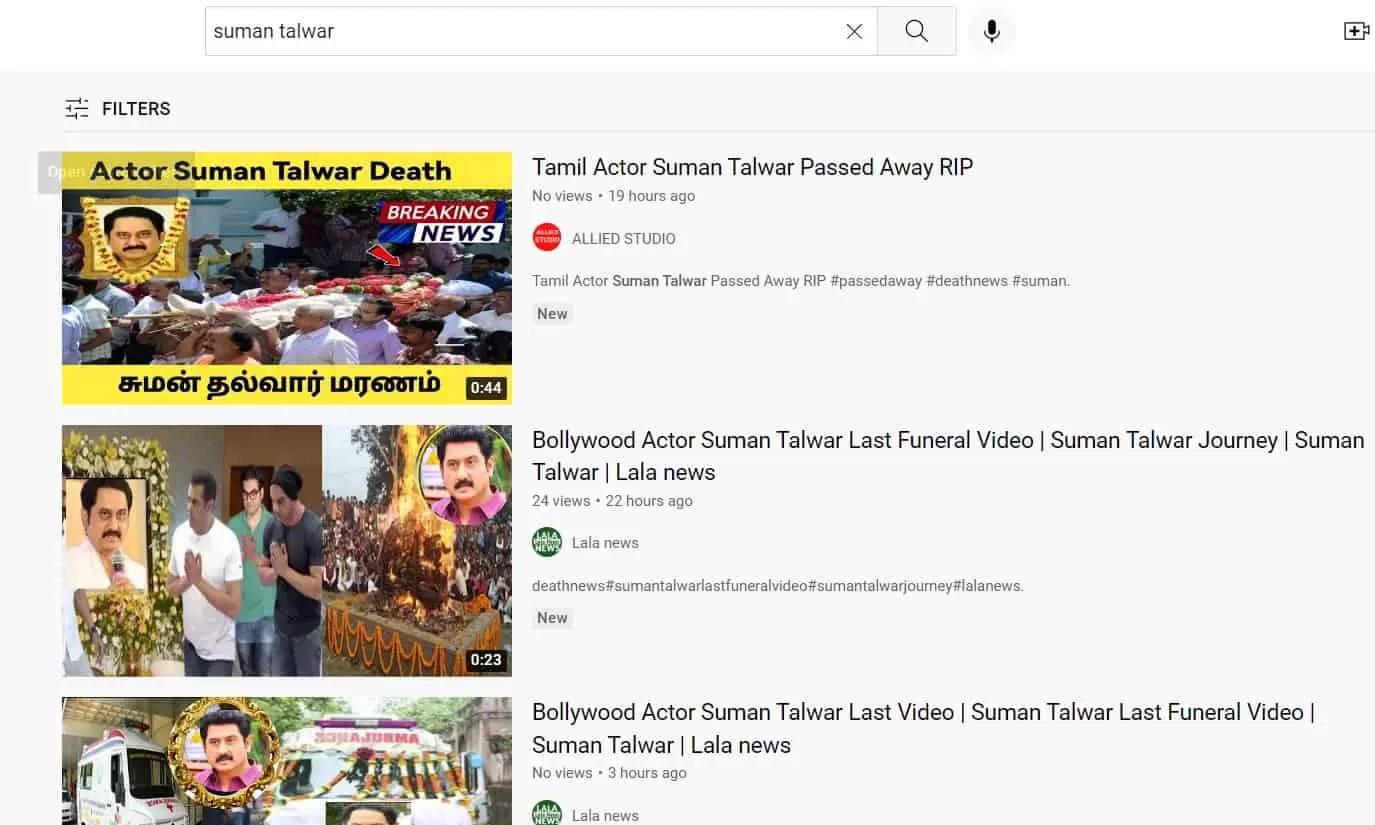Open 'Bollywood Actor Suman Talwar Last Funeral Video' title
The image size is (1375, 825).
948,456
